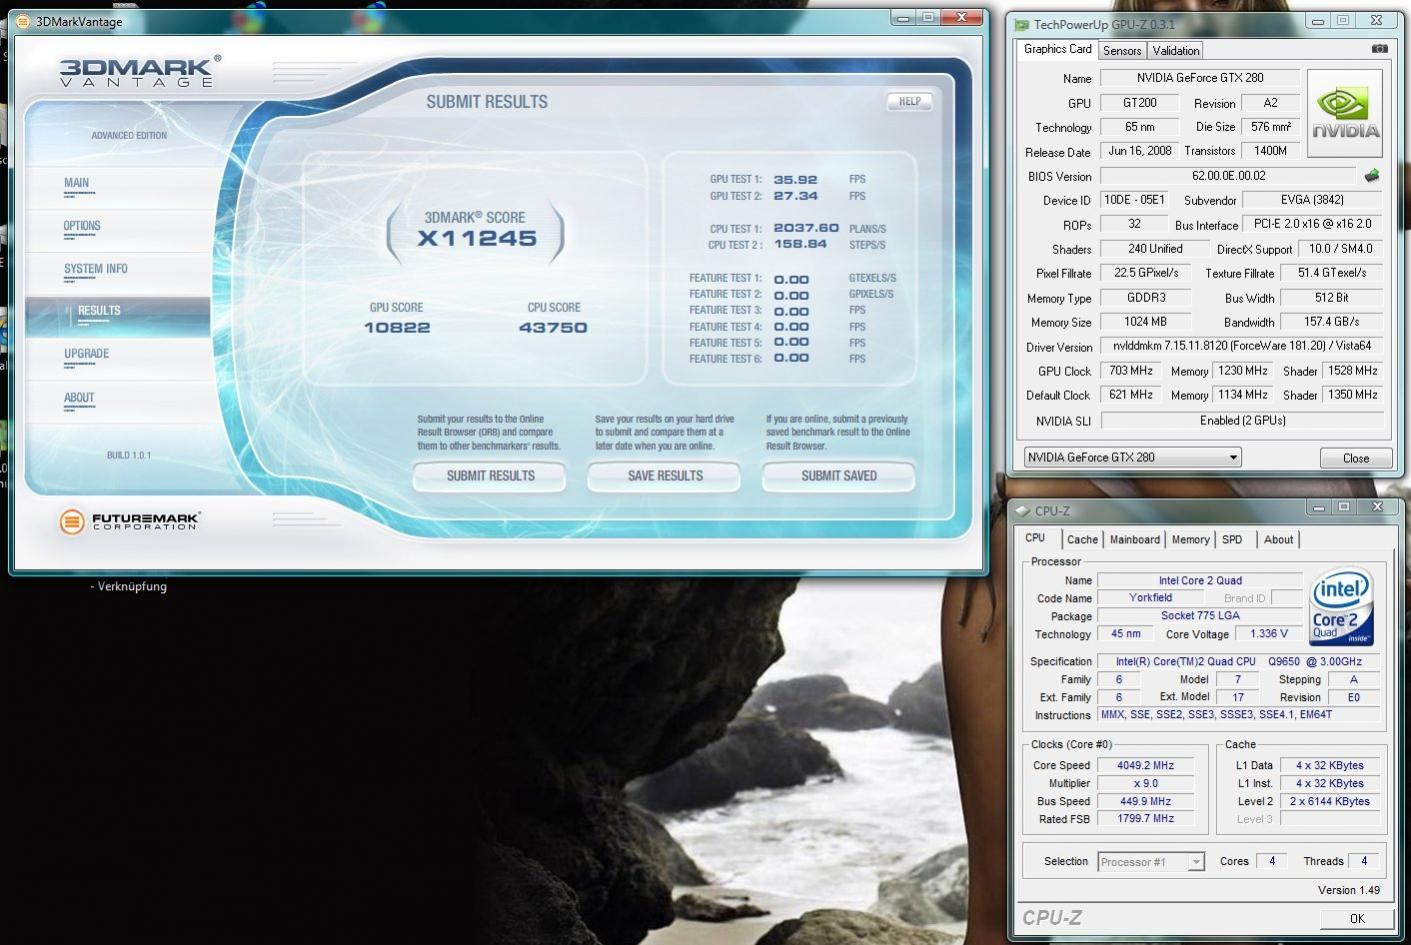
Task: Switch to the Sensors tab in GPU-Z
Action: (x=1122, y=51)
